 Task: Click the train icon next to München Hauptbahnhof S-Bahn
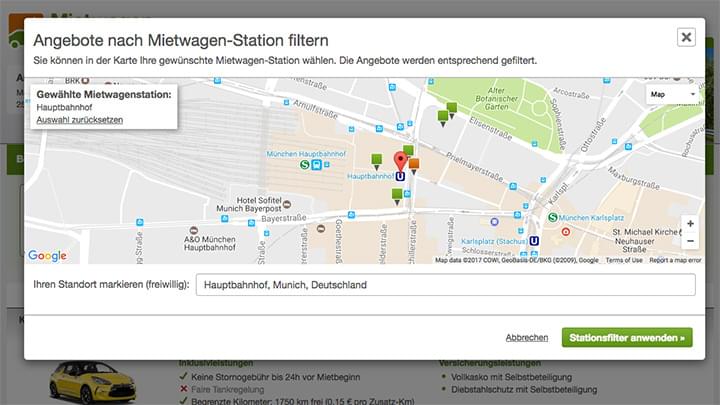pos(316,164)
